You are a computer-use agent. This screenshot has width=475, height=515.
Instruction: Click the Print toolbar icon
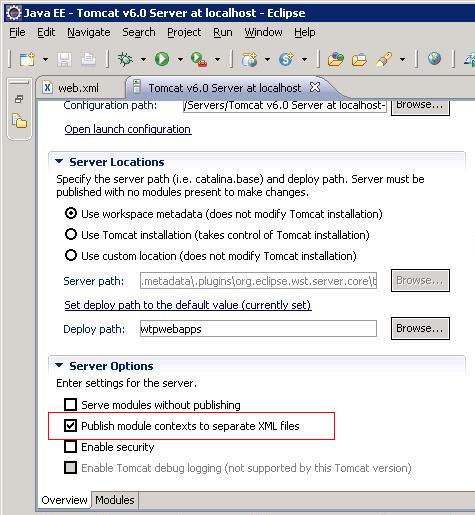88,60
